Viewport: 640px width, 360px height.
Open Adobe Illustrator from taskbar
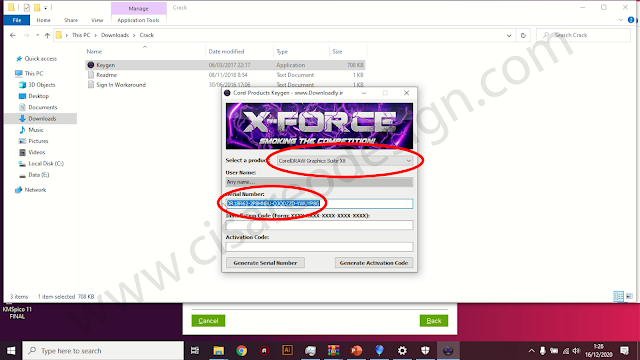287,351
